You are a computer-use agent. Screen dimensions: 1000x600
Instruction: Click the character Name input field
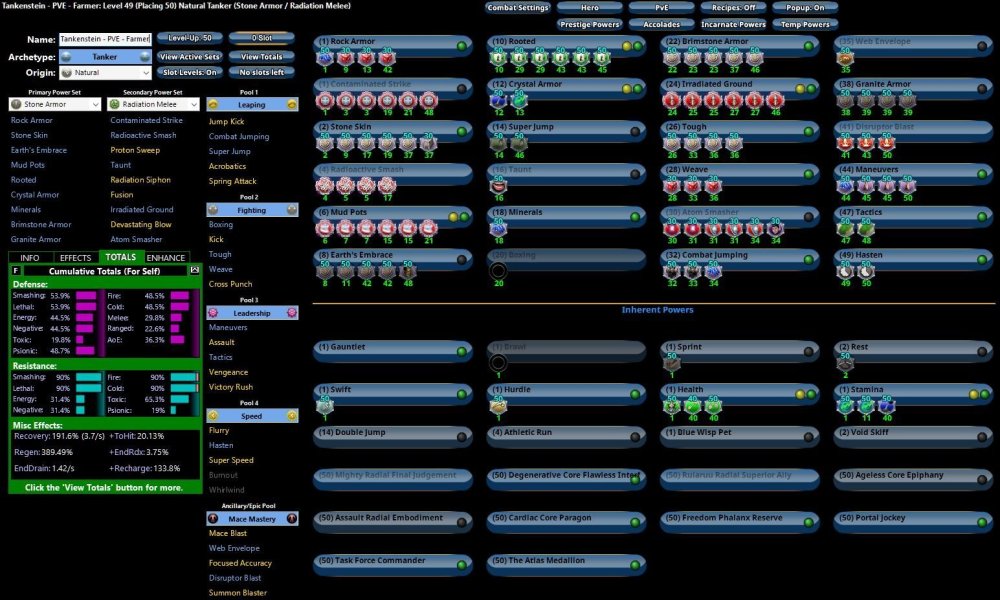105,39
